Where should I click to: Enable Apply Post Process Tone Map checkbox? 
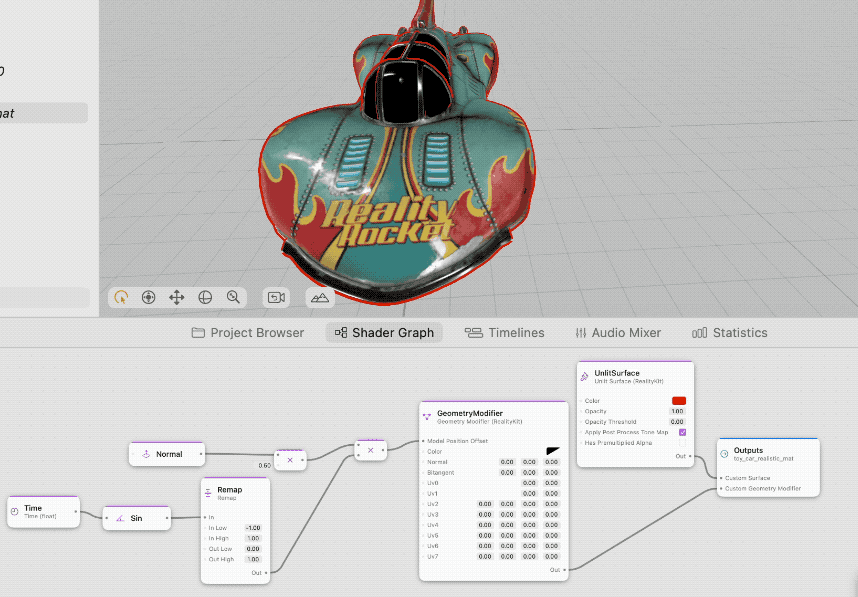682,432
